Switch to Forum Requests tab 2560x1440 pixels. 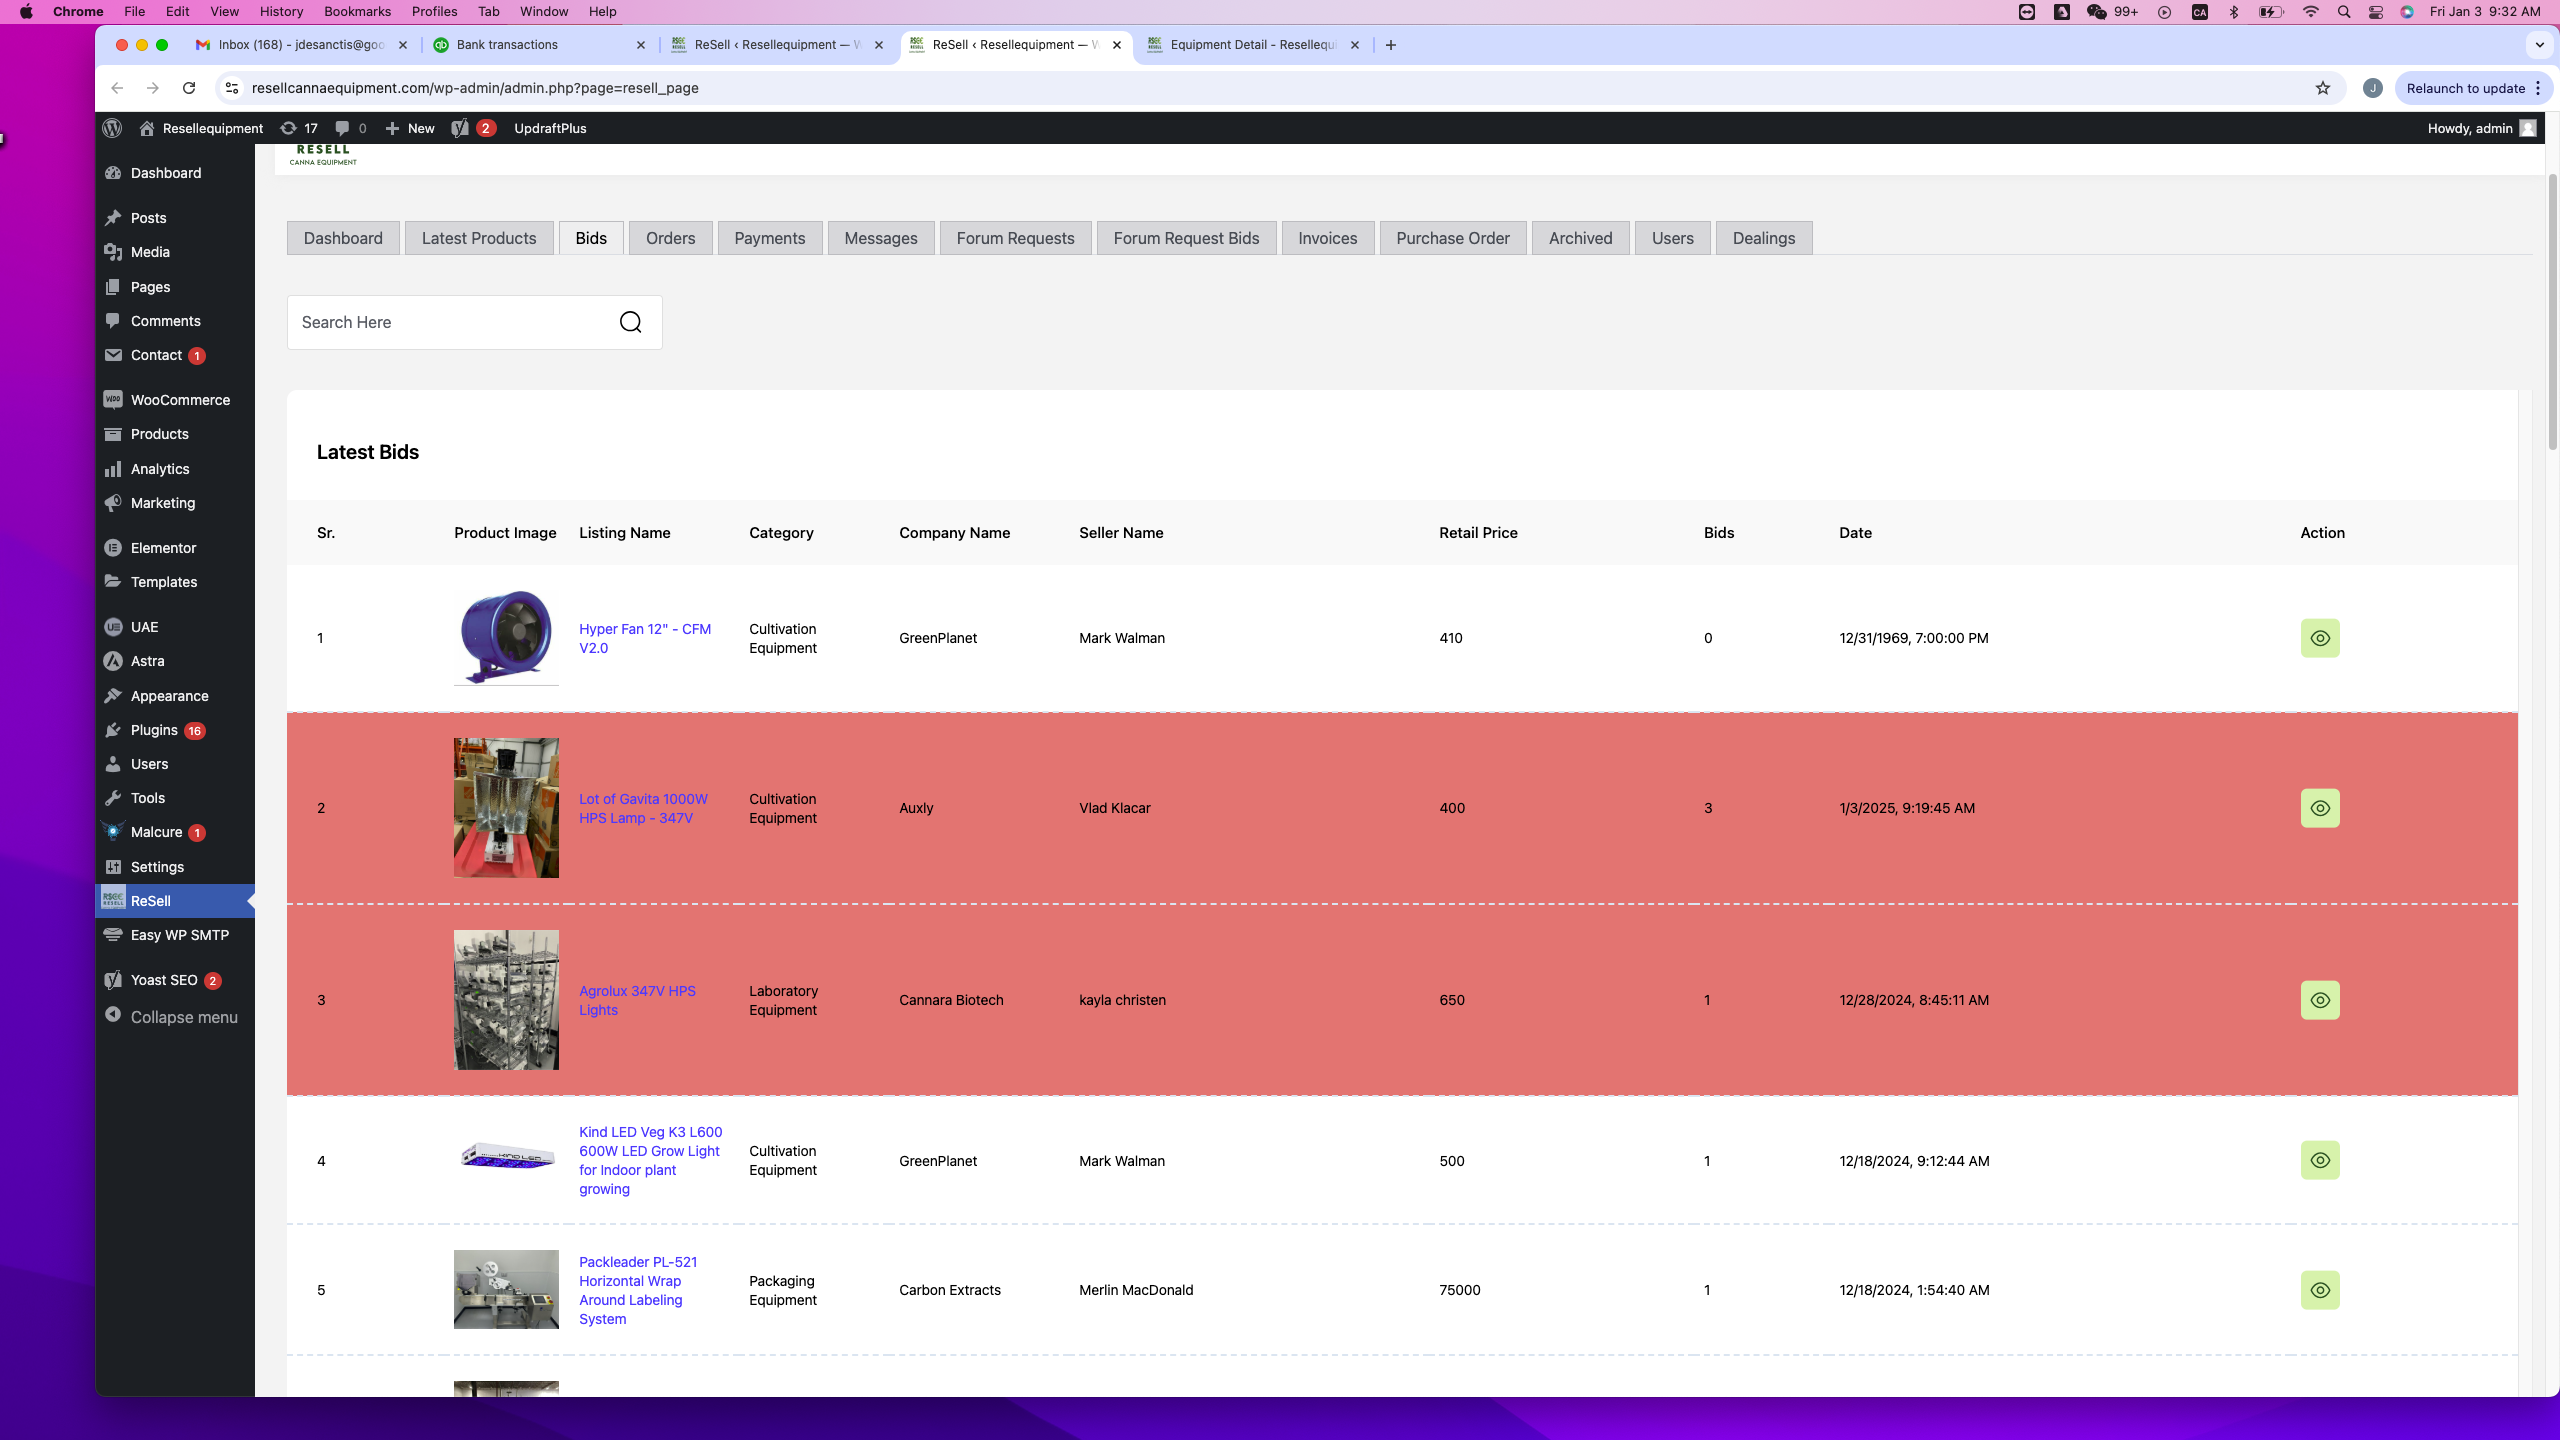click(x=1015, y=238)
